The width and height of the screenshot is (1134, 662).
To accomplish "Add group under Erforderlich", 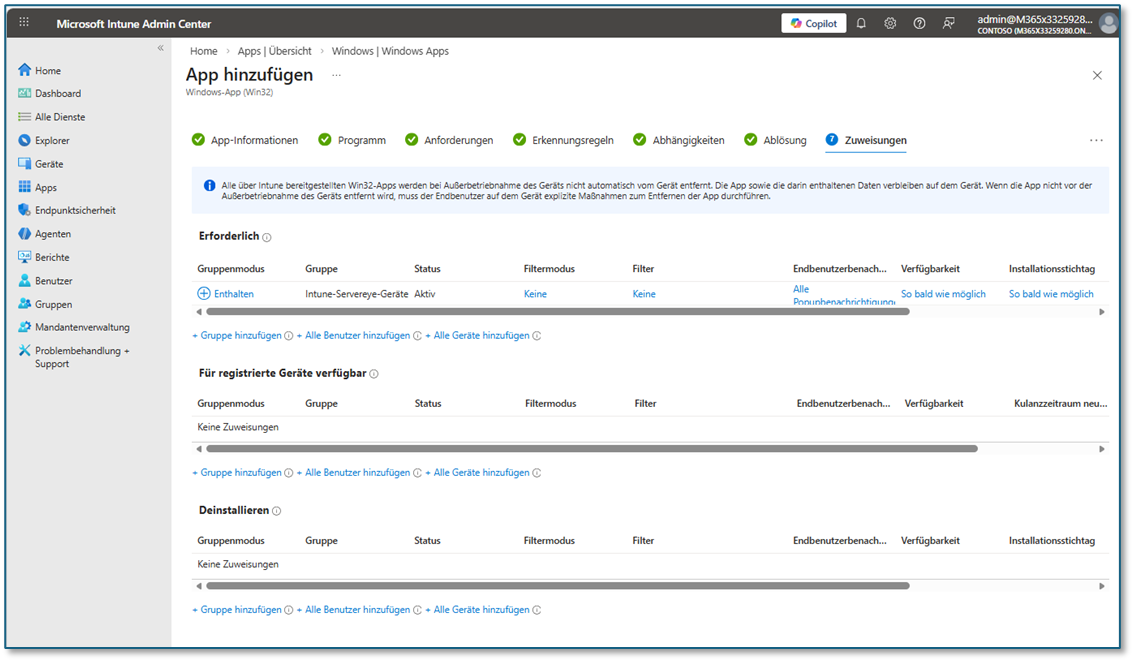I will coord(236,336).
